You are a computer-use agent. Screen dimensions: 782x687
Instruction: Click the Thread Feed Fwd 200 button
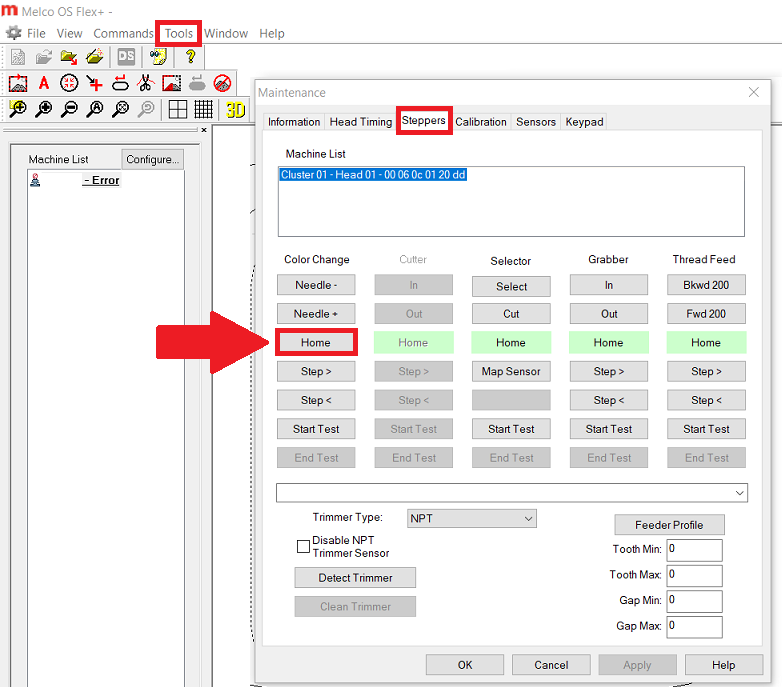706,314
